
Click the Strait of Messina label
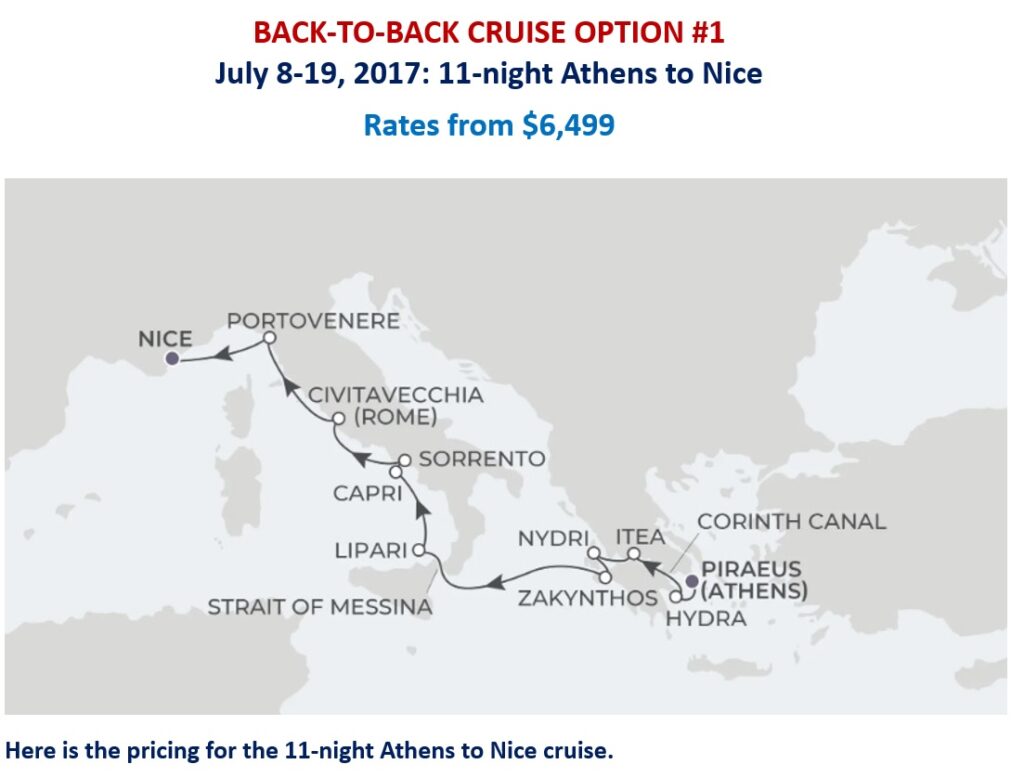[x=320, y=607]
